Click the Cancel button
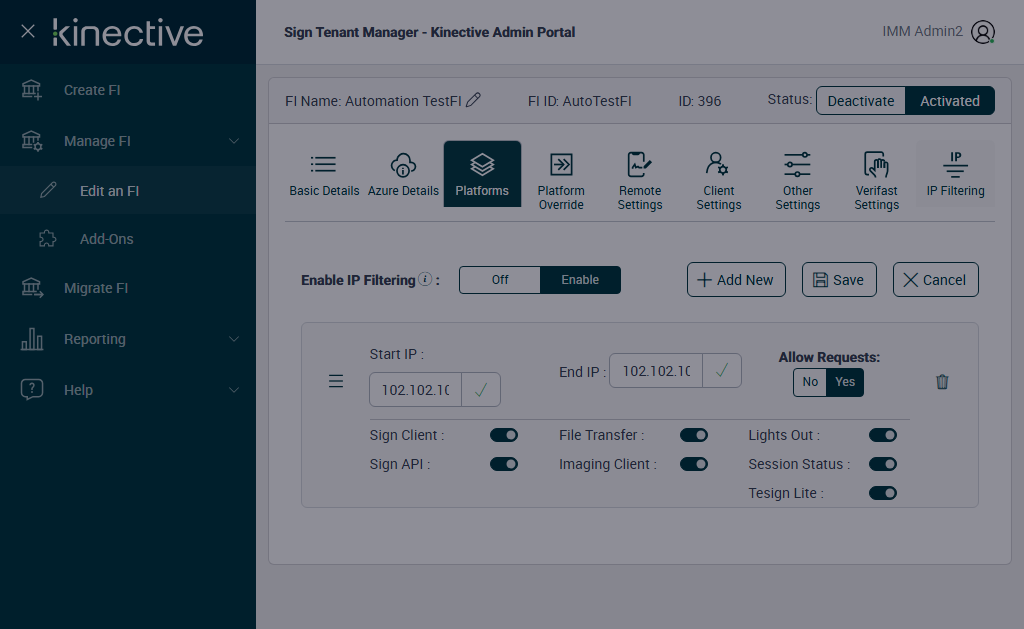Viewport: 1024px width, 629px height. [935, 280]
